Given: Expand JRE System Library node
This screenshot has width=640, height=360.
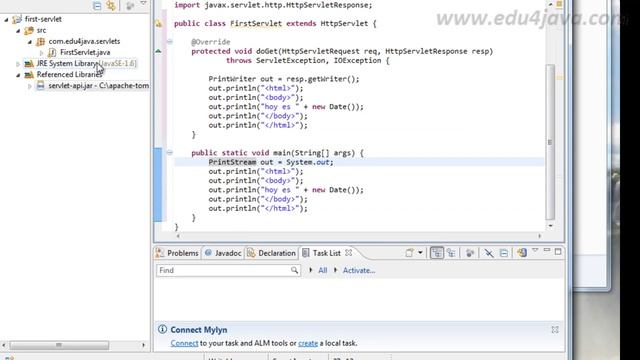Looking at the screenshot, I should point(18,64).
